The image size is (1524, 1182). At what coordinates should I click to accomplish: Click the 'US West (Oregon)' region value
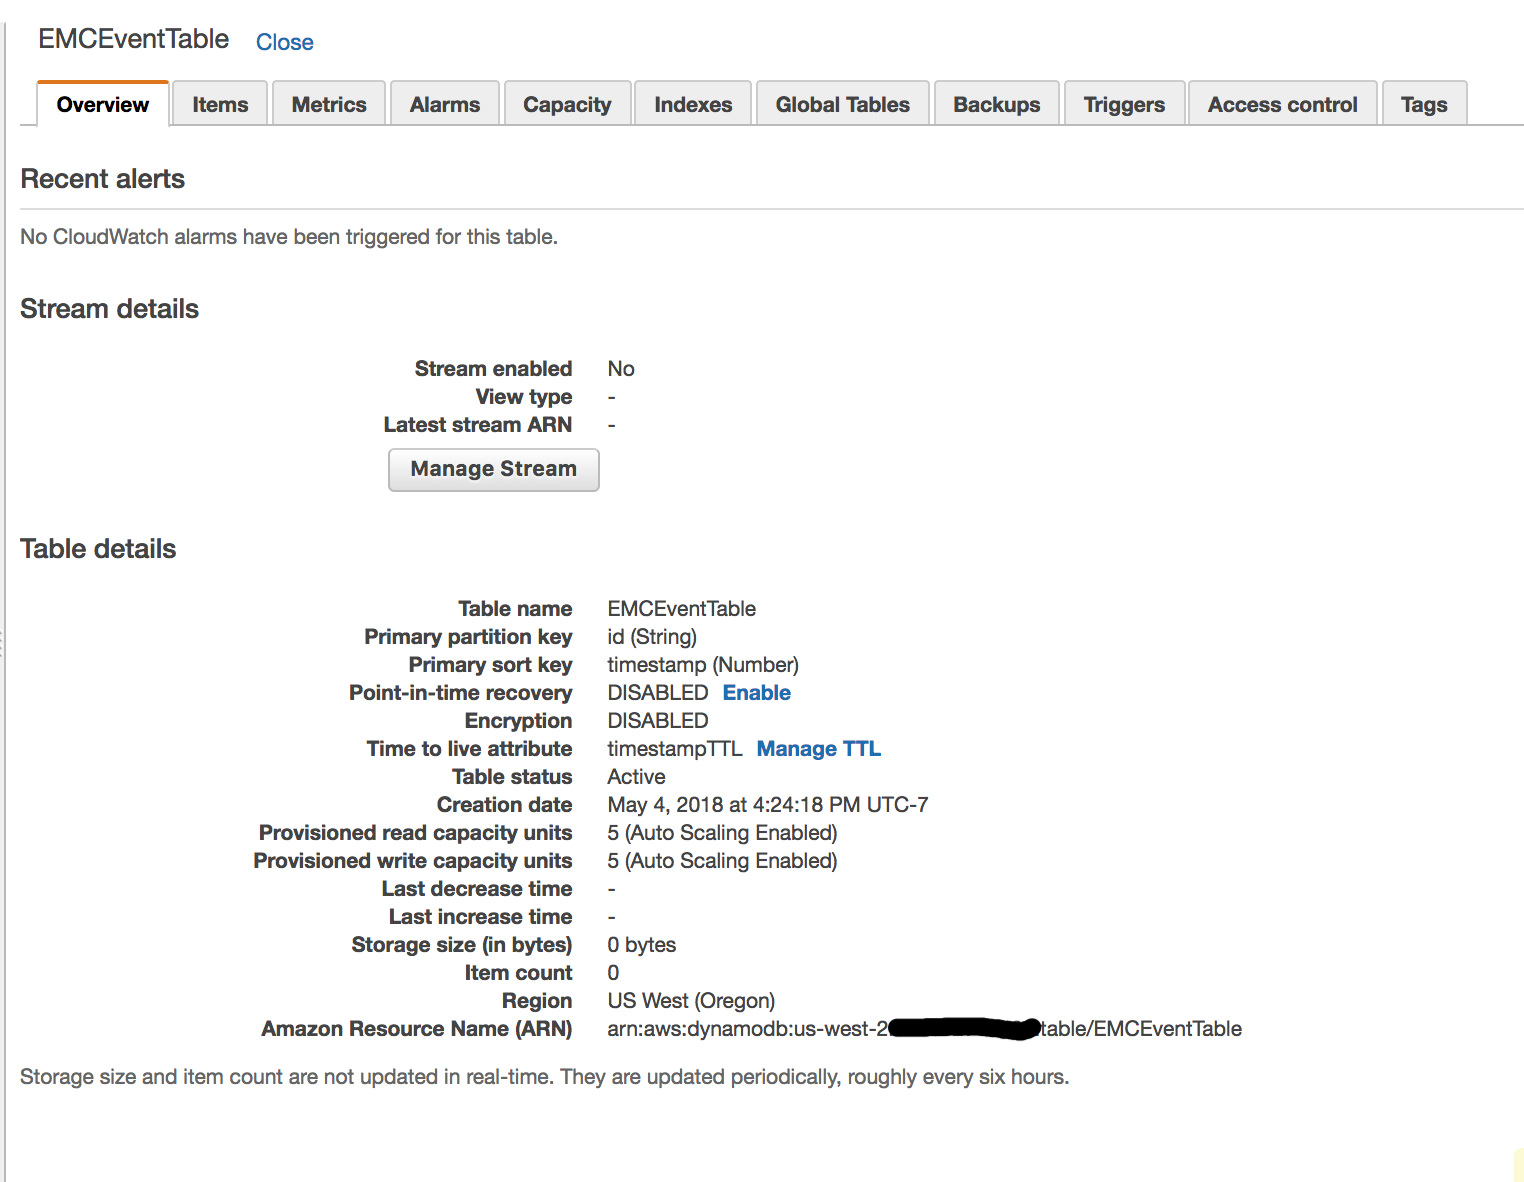coord(691,1001)
